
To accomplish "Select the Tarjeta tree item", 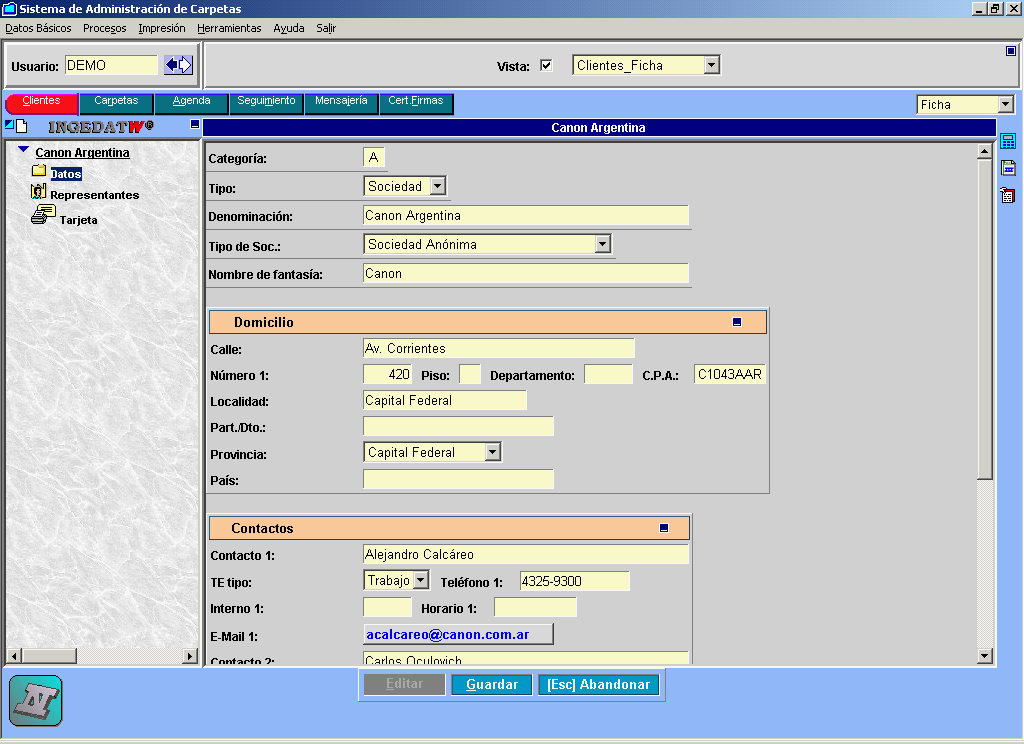I will pyautogui.click(x=78, y=220).
